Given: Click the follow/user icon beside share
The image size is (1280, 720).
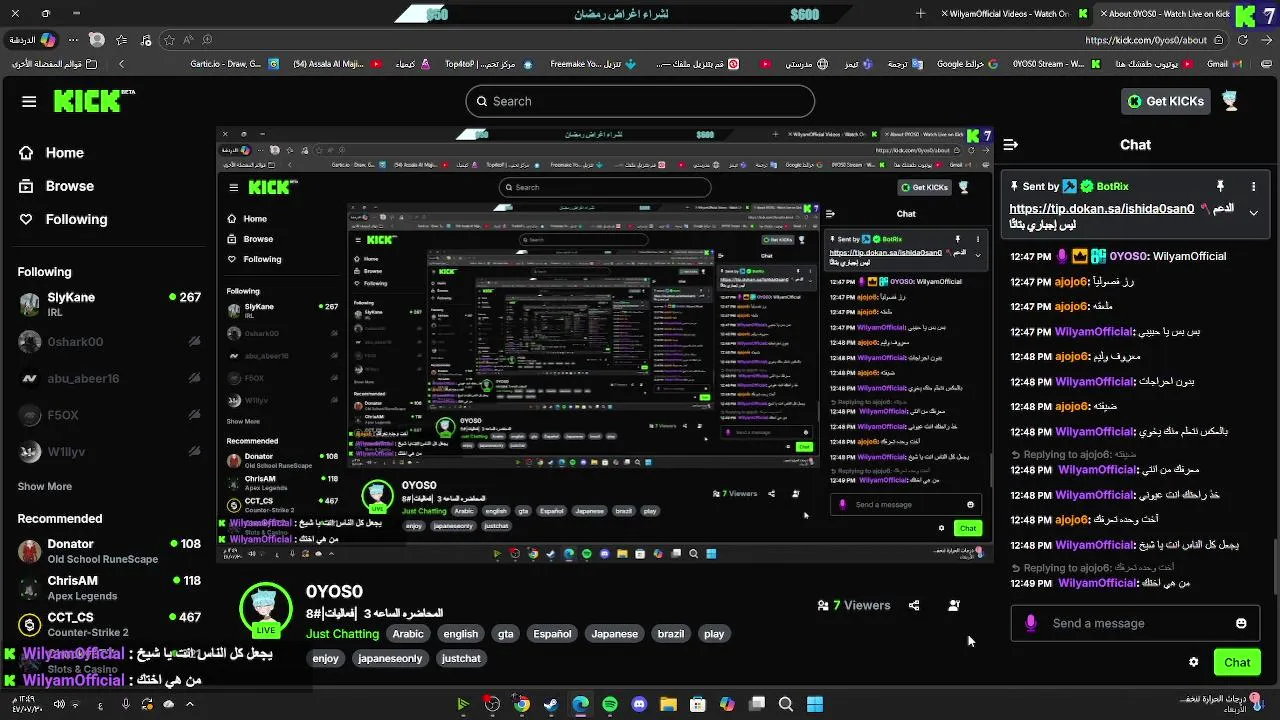Looking at the screenshot, I should (953, 605).
